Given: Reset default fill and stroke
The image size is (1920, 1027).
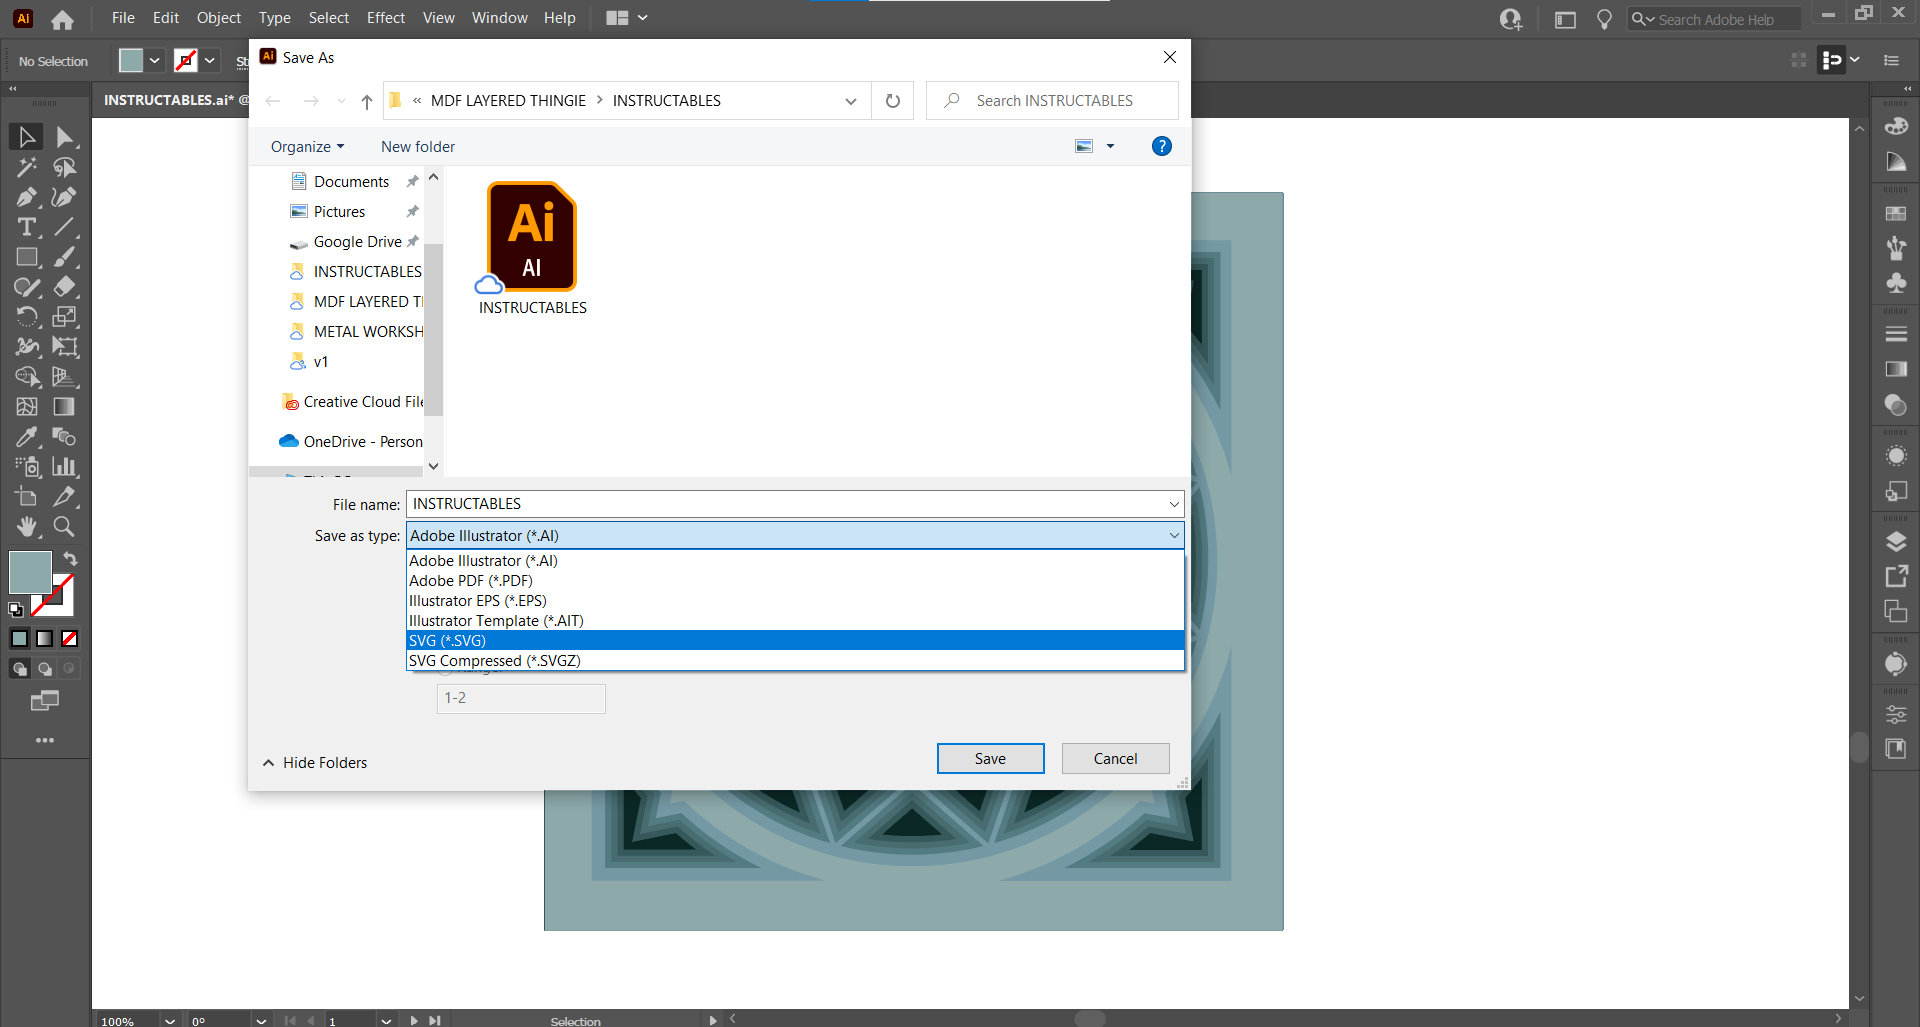Looking at the screenshot, I should coord(16,609).
